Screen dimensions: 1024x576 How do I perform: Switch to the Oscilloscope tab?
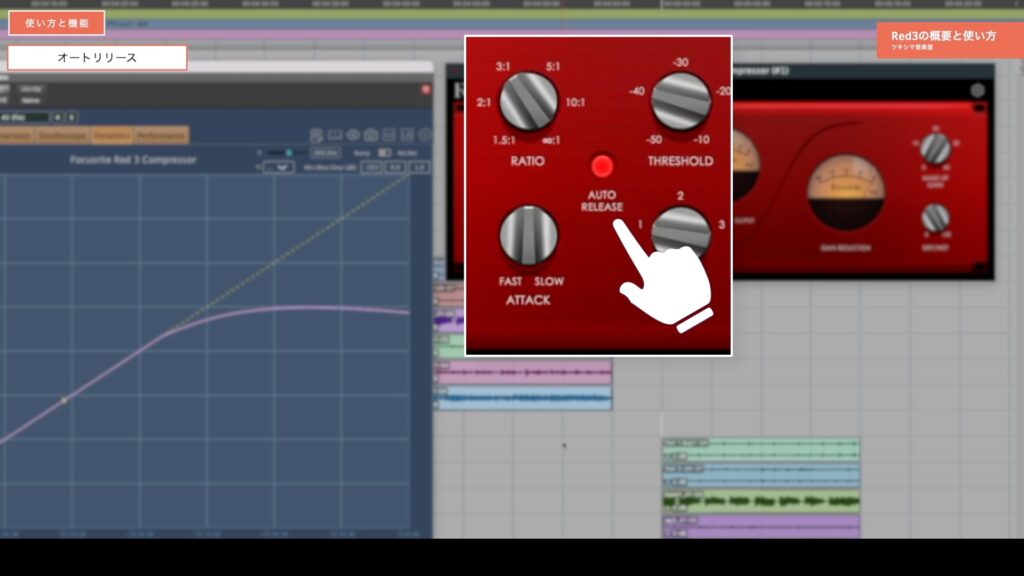[63, 135]
